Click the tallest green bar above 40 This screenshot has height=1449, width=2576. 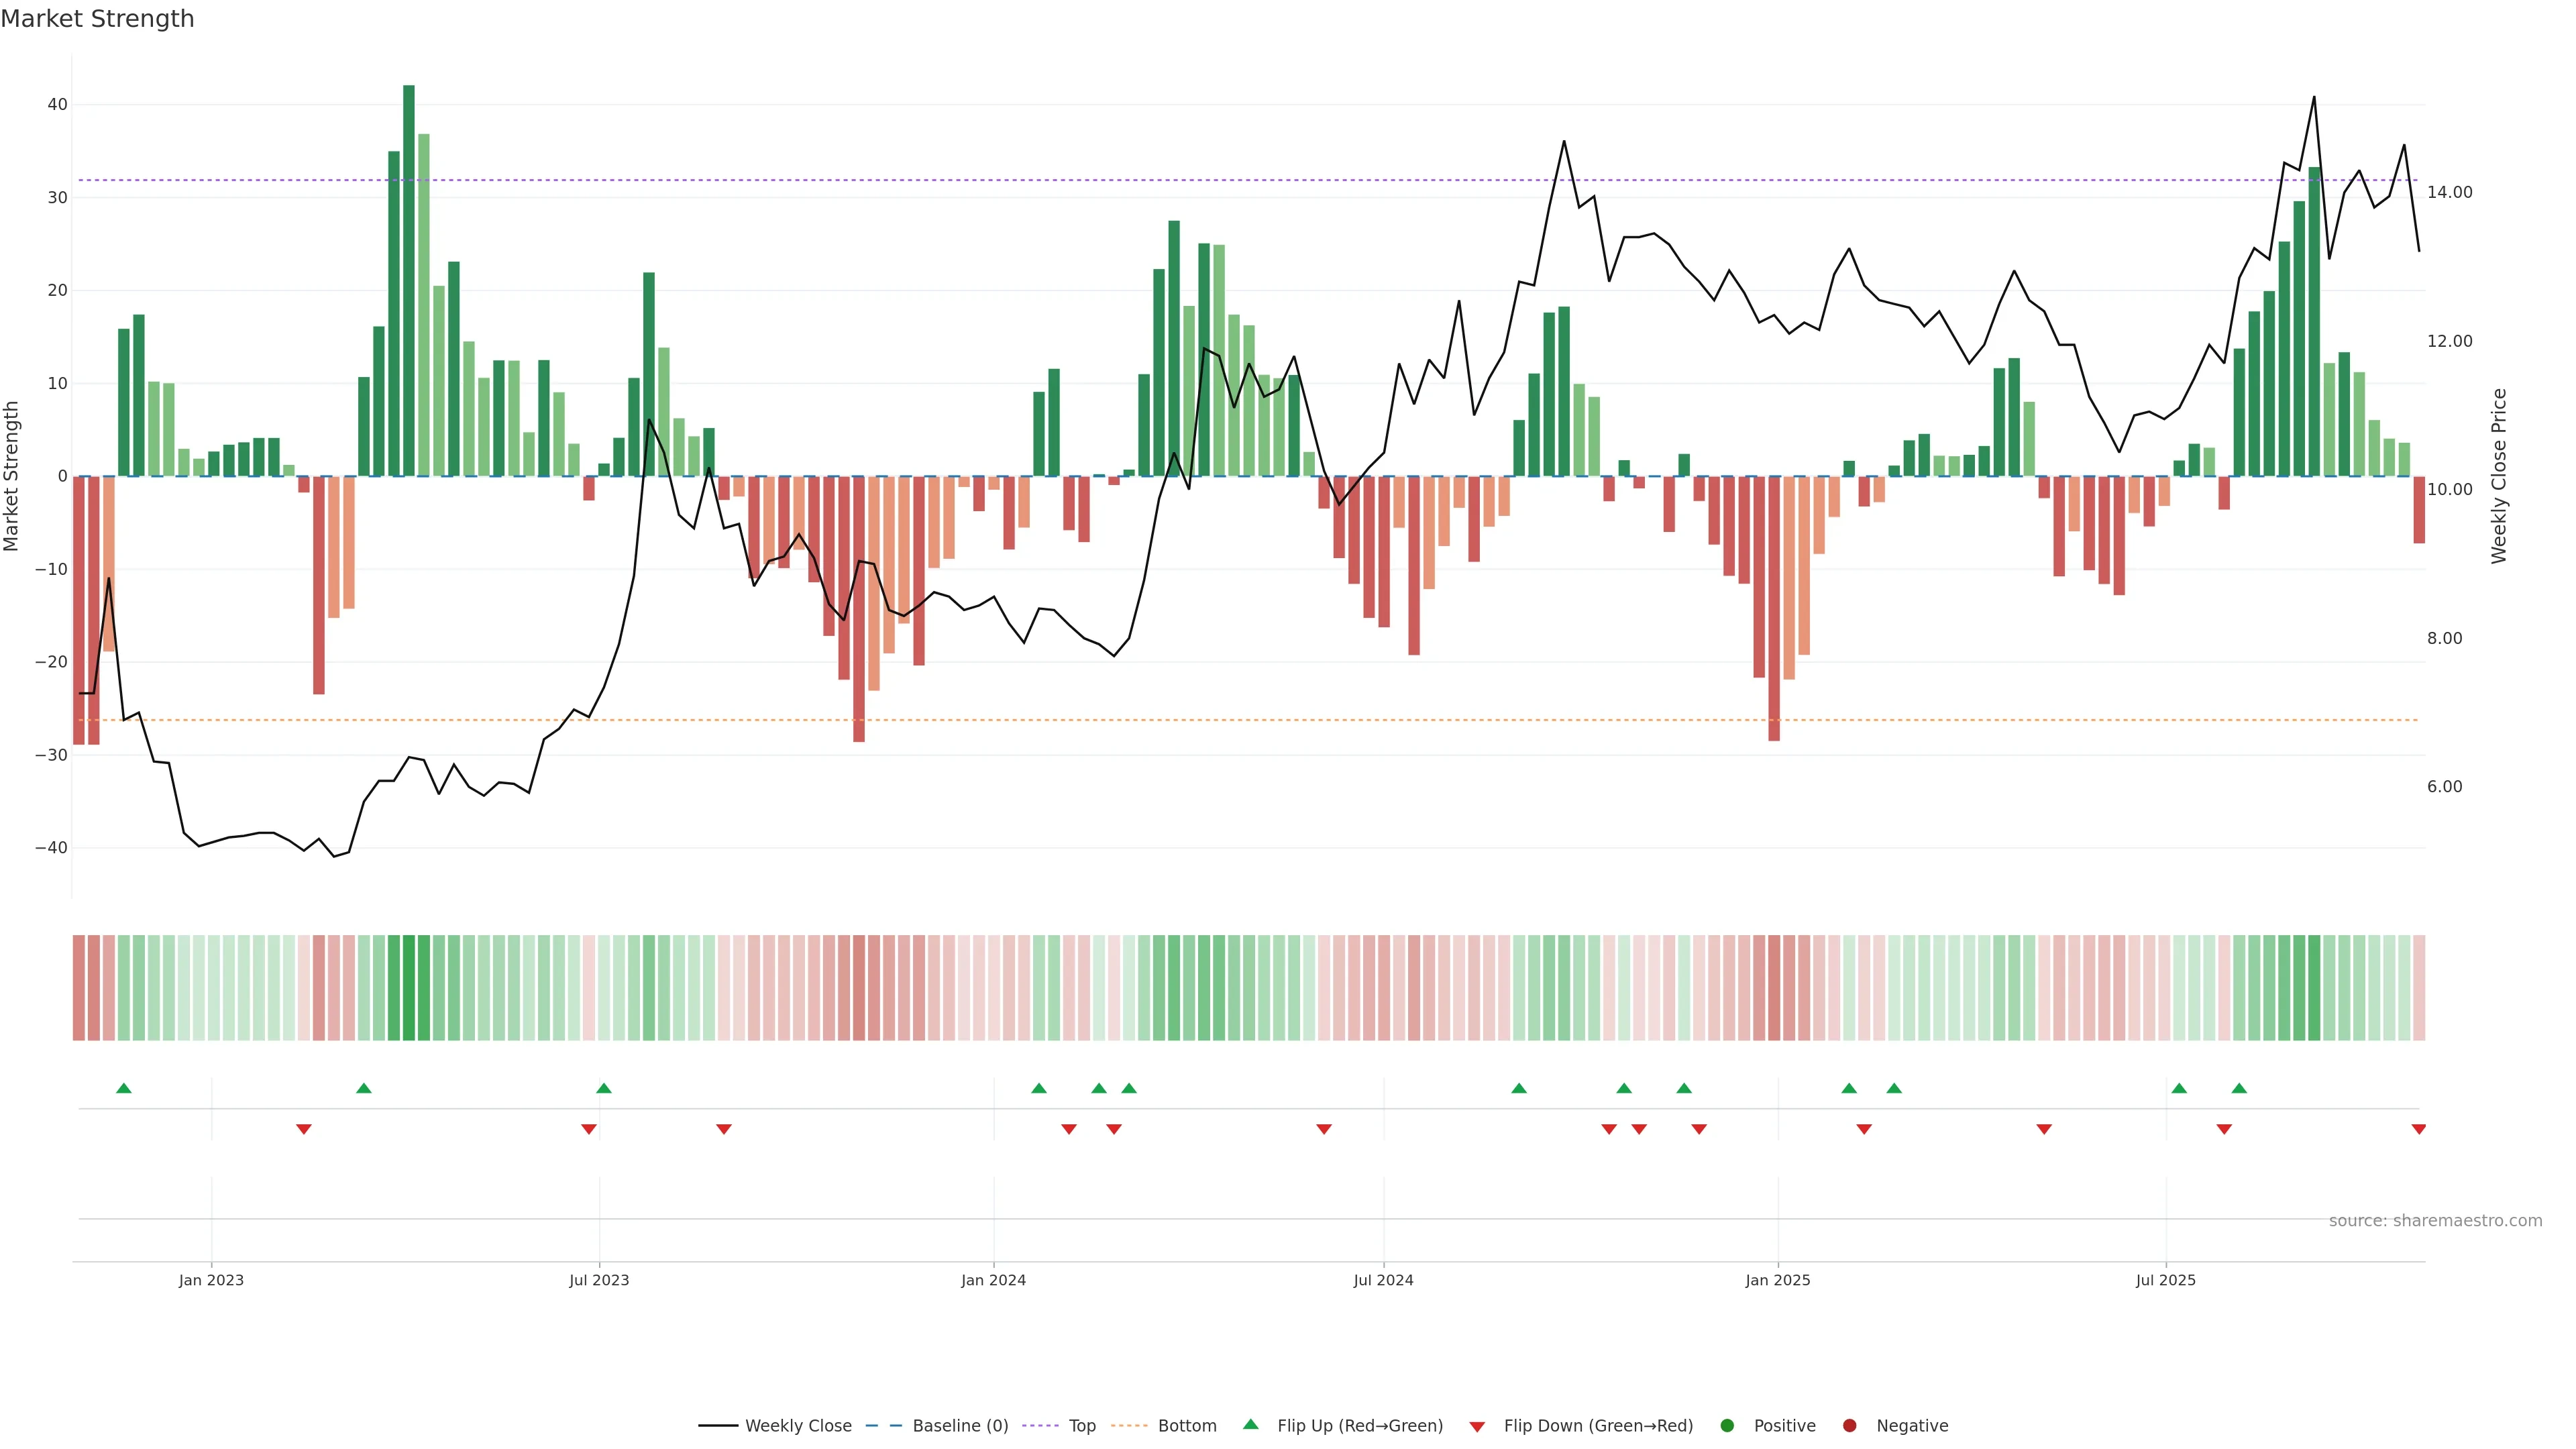(409, 280)
